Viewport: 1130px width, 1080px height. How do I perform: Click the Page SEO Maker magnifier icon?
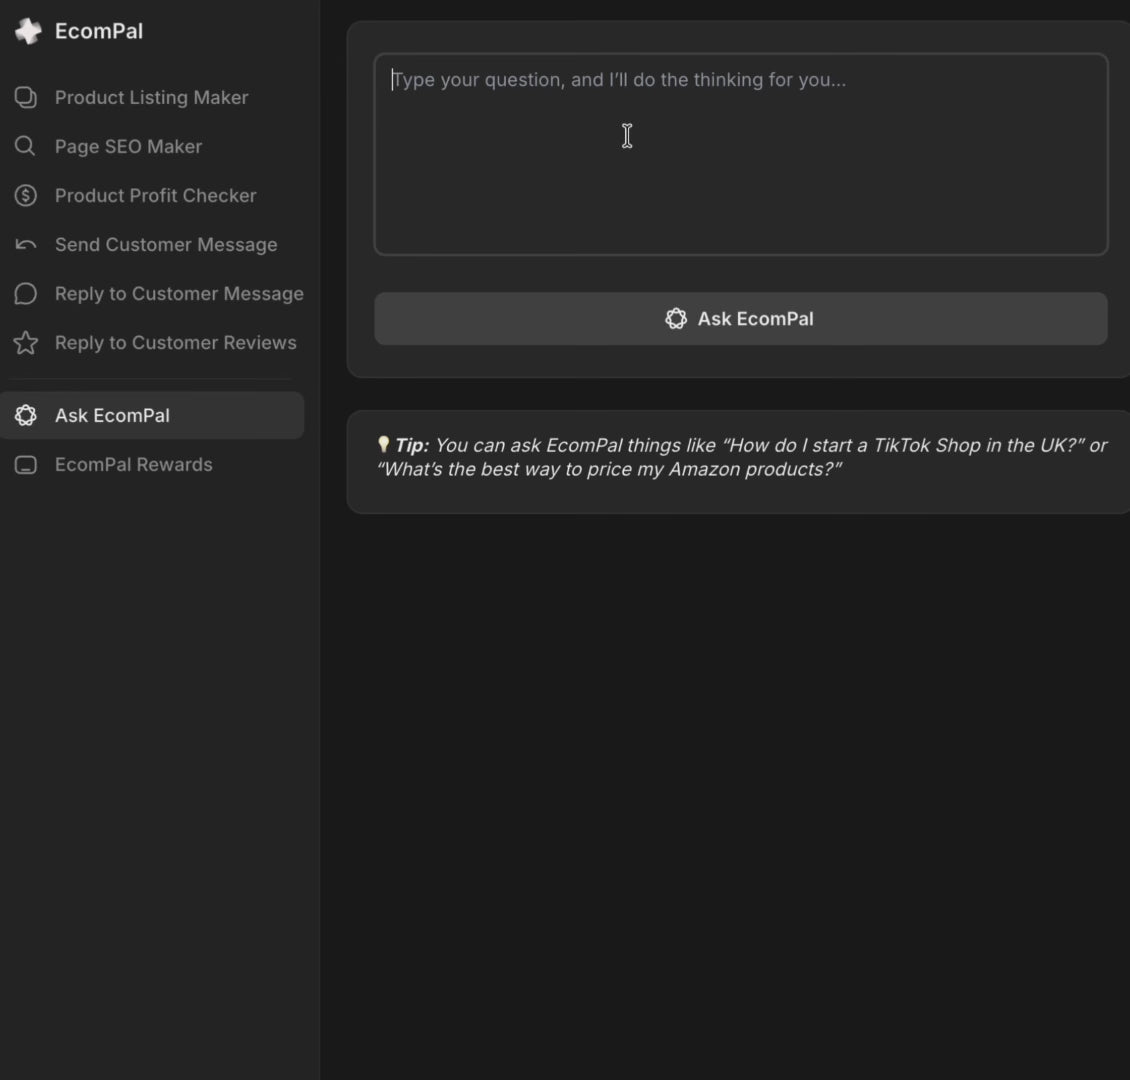click(x=26, y=146)
